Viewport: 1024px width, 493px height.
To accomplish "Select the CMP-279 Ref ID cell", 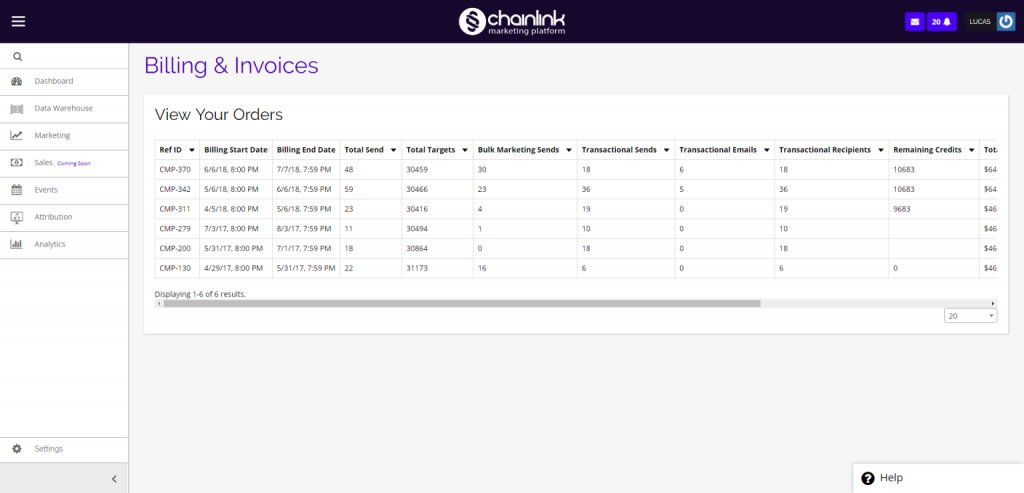I will tap(177, 229).
